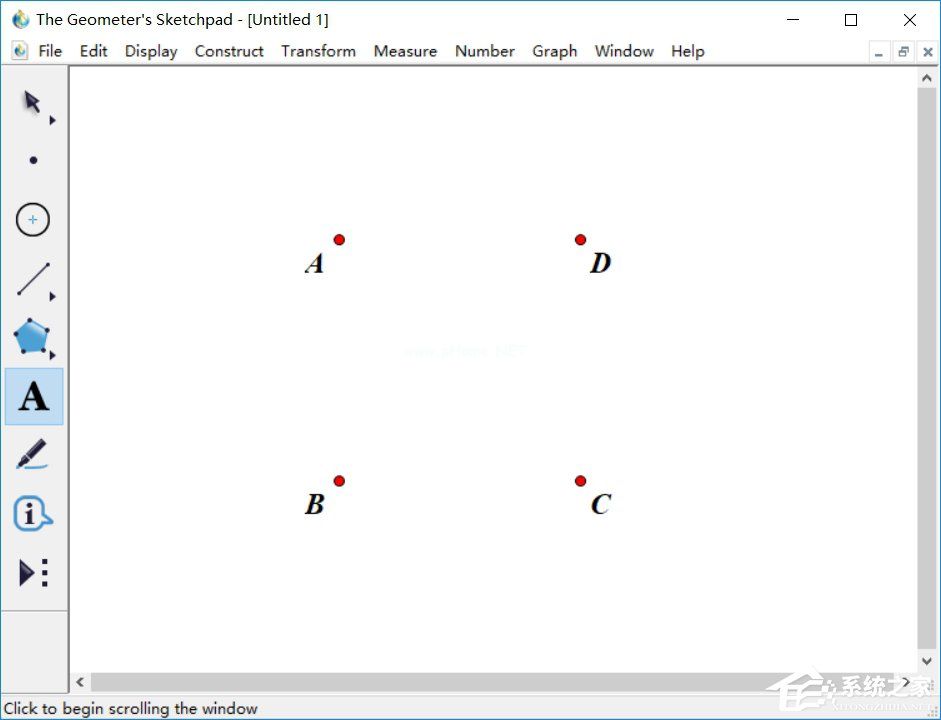Open the Custom tools icon

tap(33, 573)
